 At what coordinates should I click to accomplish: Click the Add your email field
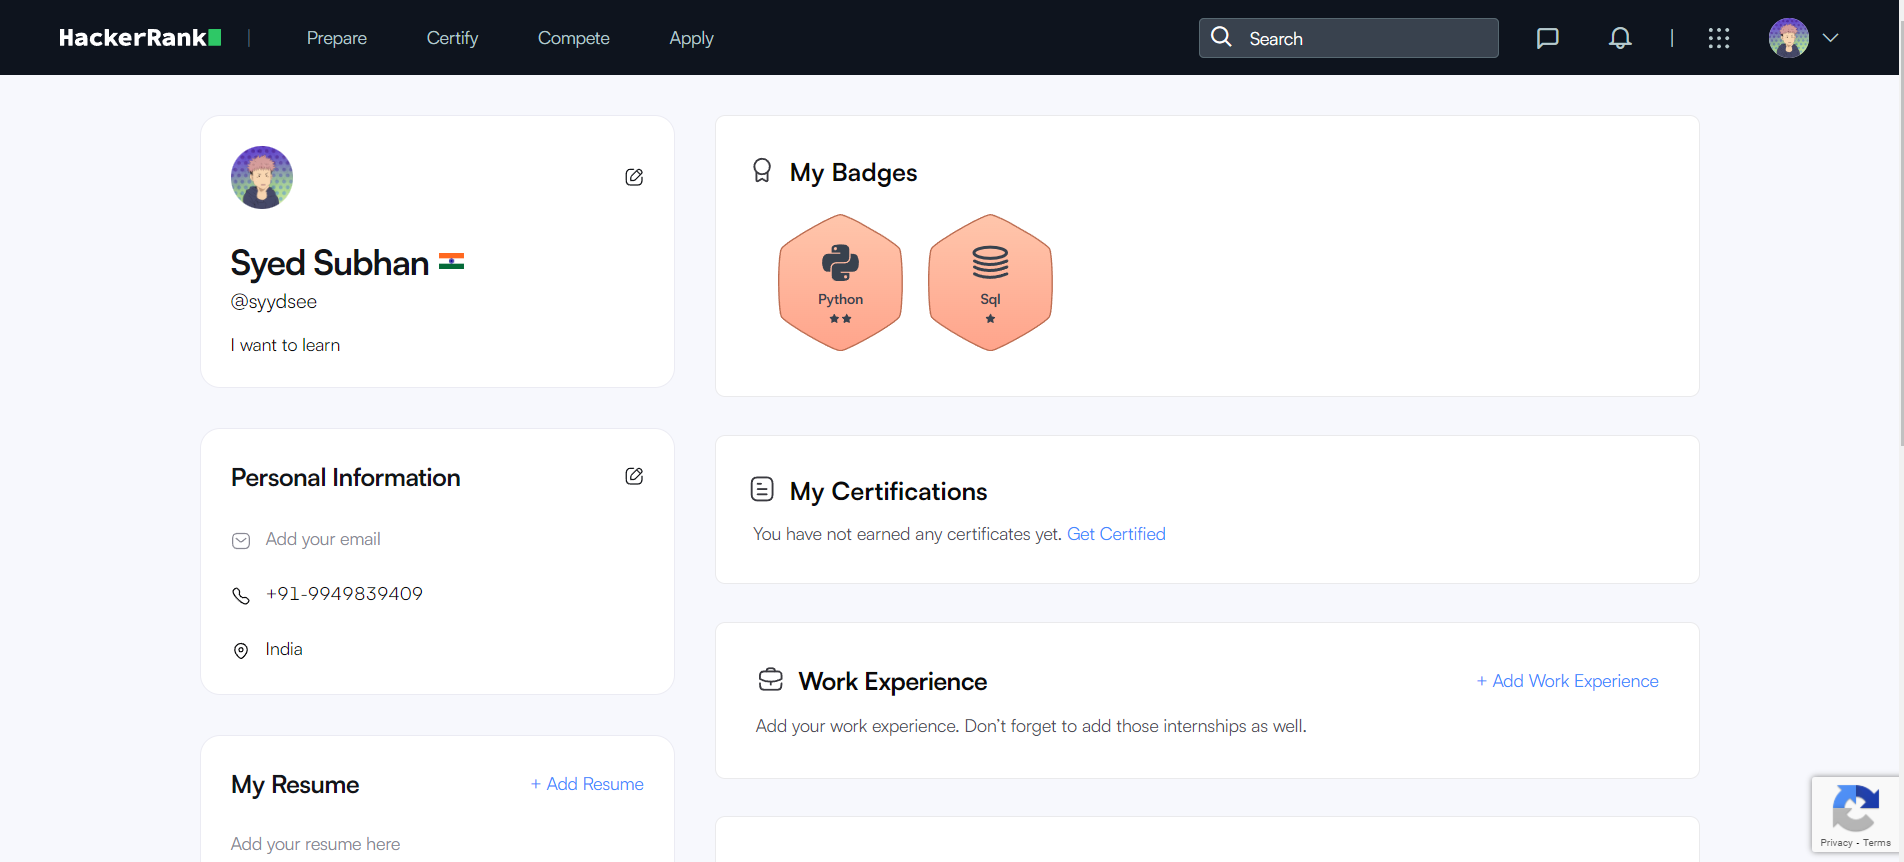[323, 539]
